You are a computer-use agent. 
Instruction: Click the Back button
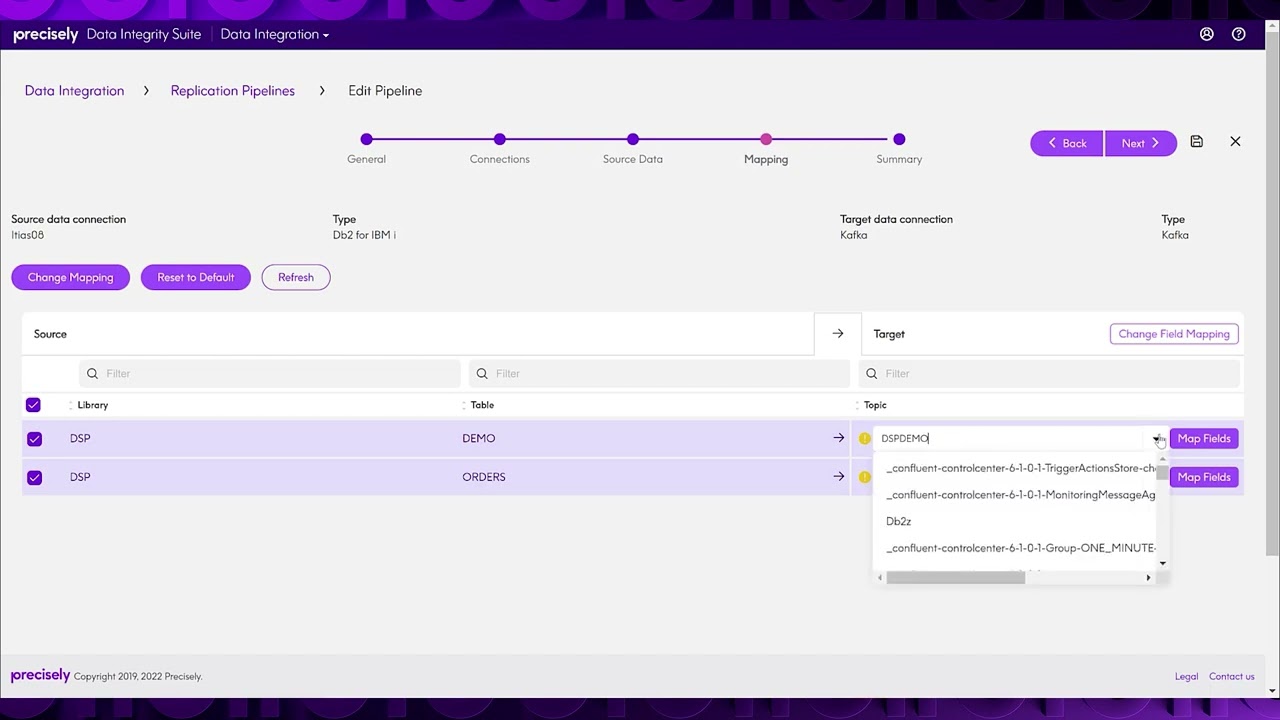[x=1066, y=143]
